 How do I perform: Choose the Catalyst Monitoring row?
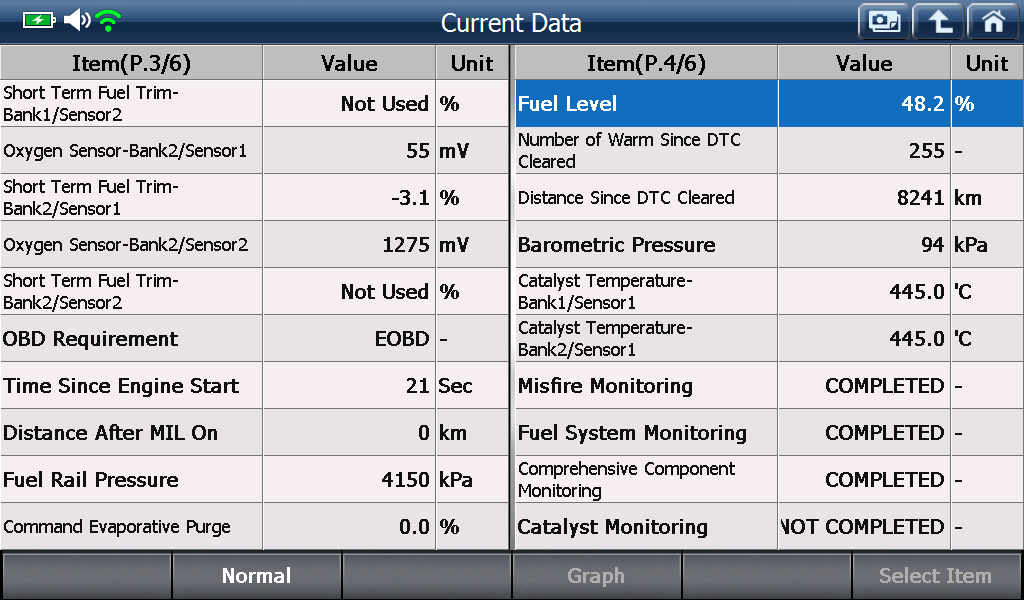pyautogui.click(x=769, y=527)
